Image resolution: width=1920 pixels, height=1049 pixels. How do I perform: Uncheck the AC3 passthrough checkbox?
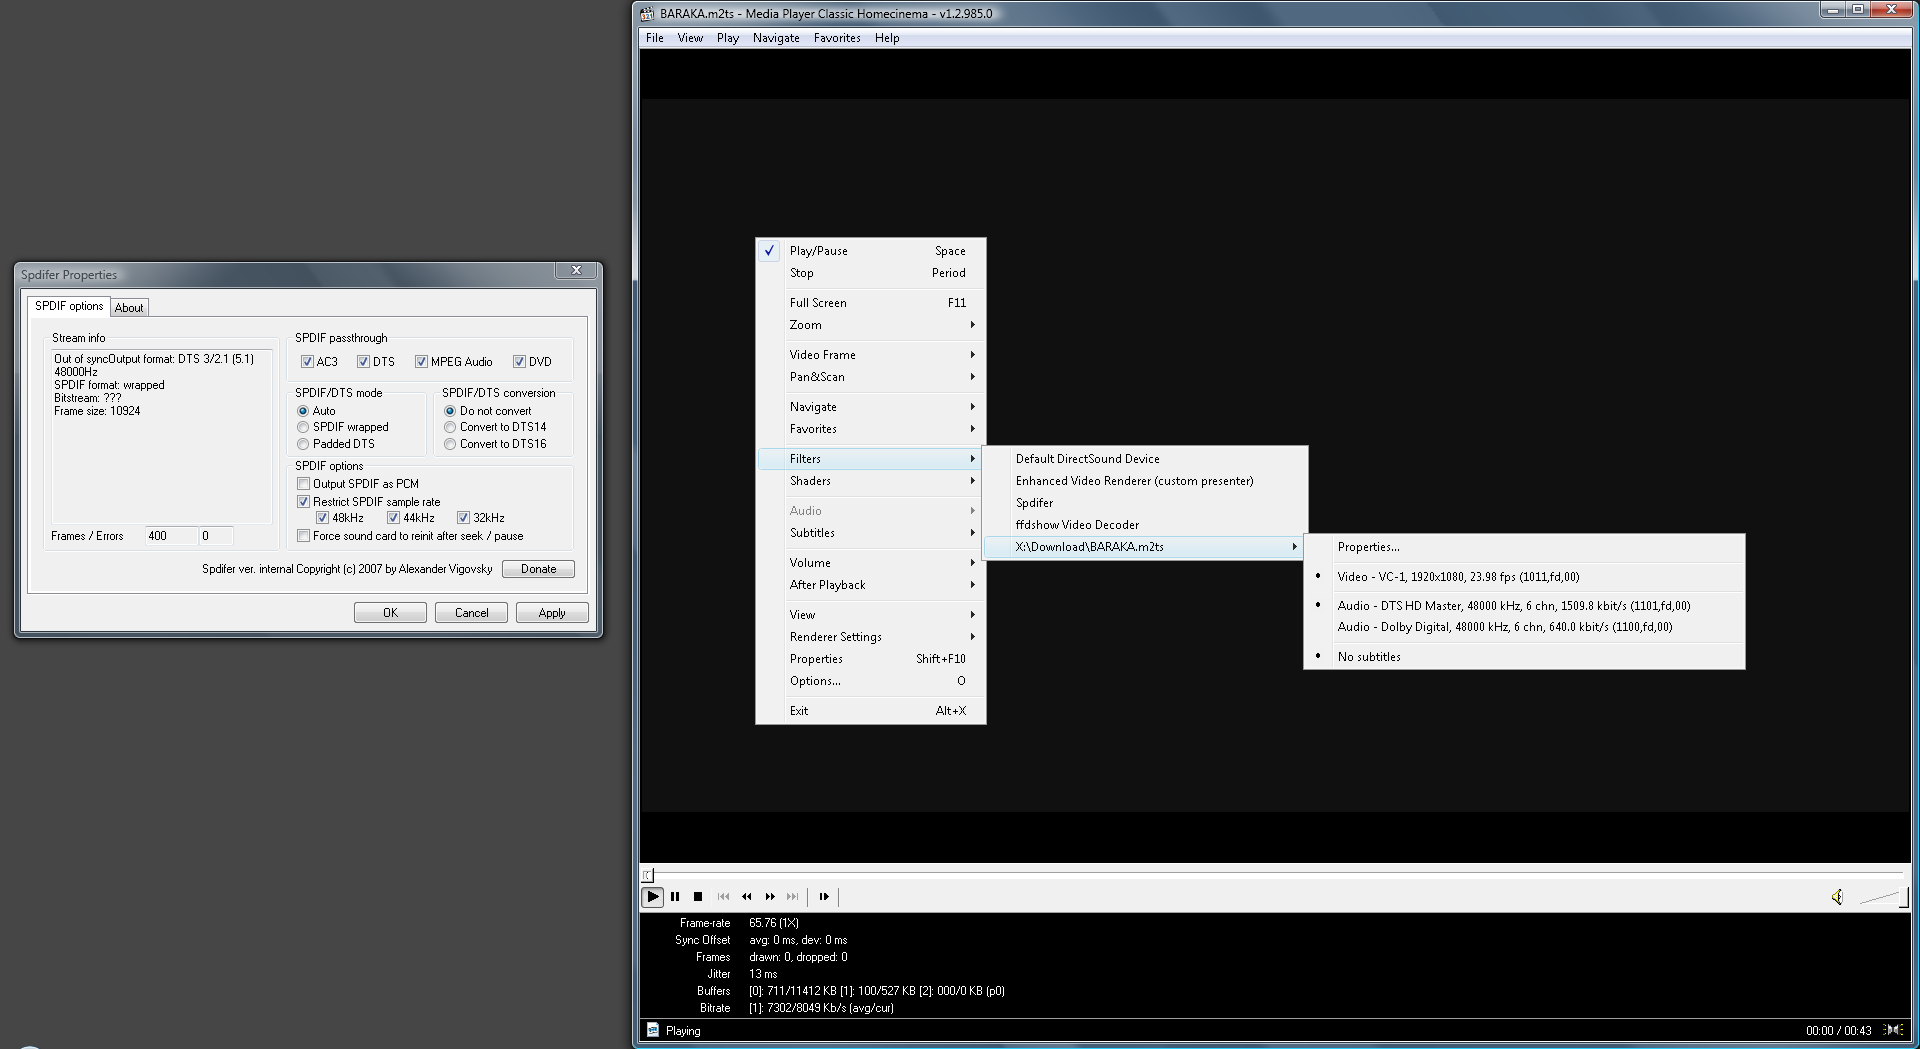point(308,362)
